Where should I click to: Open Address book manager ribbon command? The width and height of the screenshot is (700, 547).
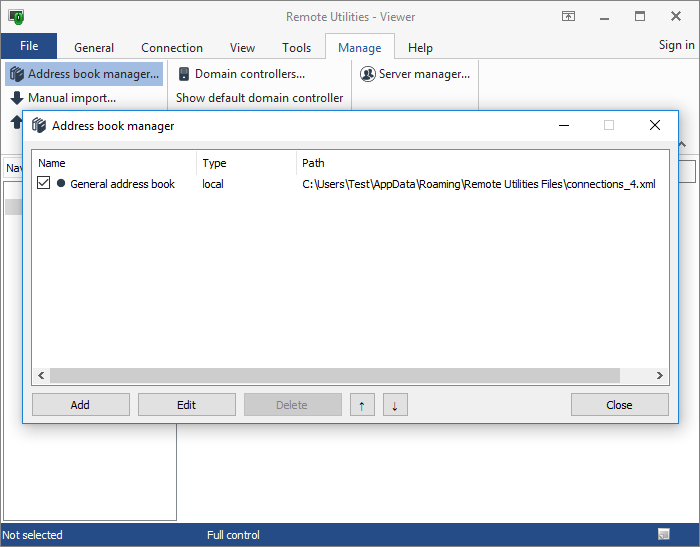click(x=84, y=74)
